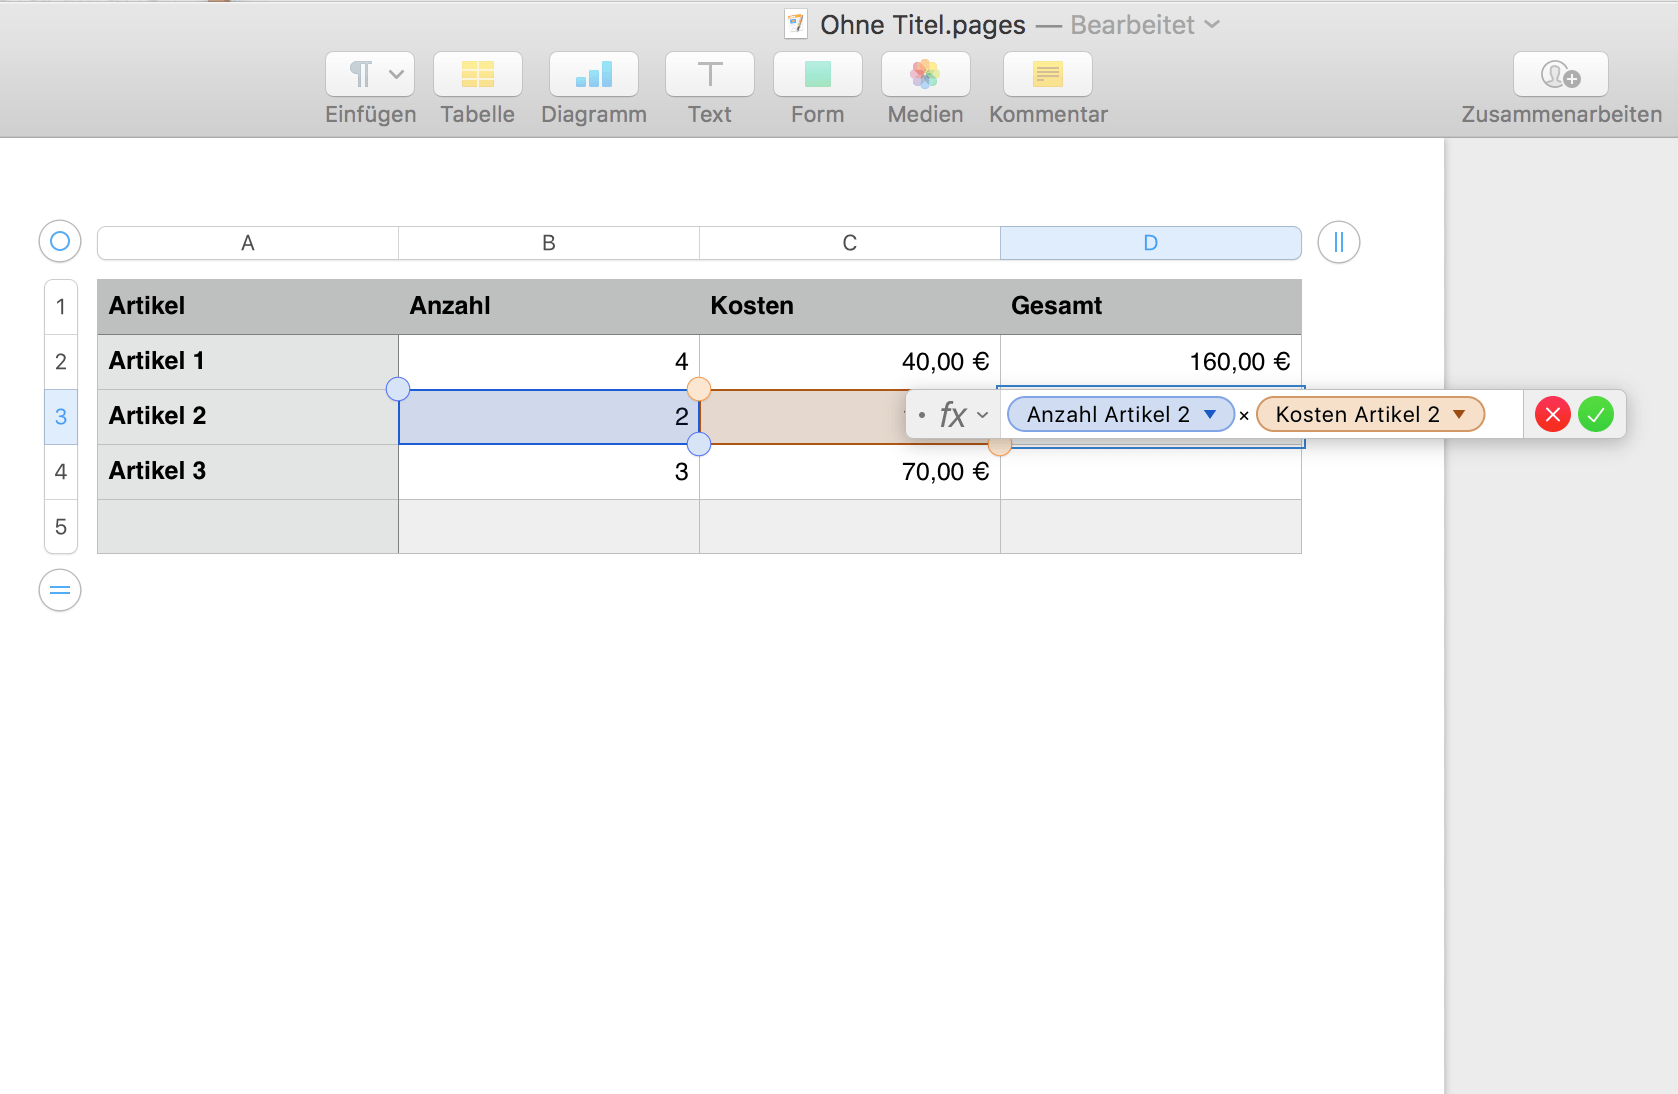This screenshot has width=1678, height=1094.
Task: Click the Zusammenarbeiten collaborate icon
Action: tap(1560, 75)
